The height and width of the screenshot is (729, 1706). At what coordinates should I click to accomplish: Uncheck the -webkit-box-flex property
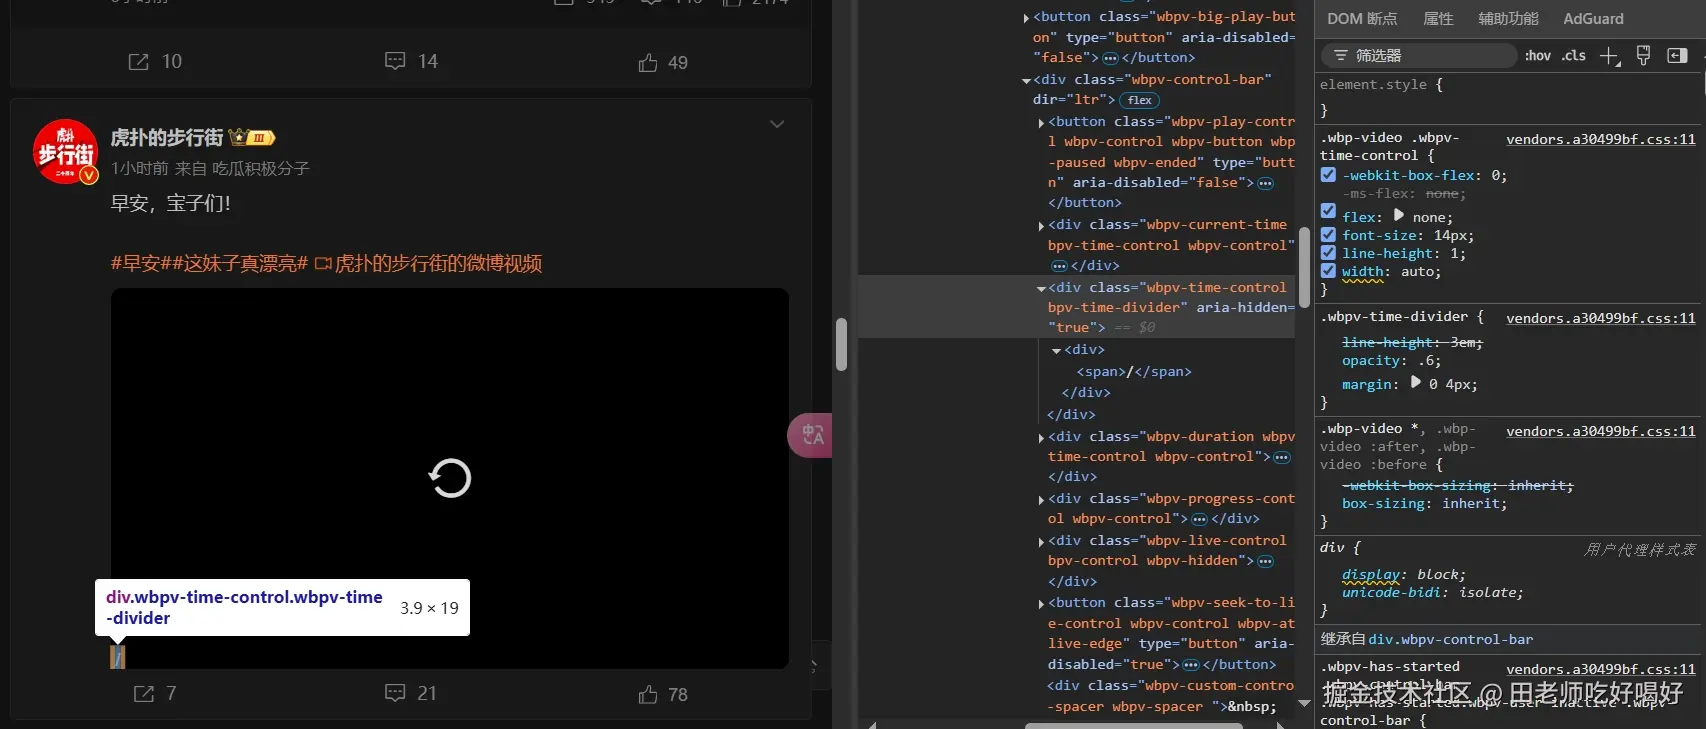[1328, 175]
